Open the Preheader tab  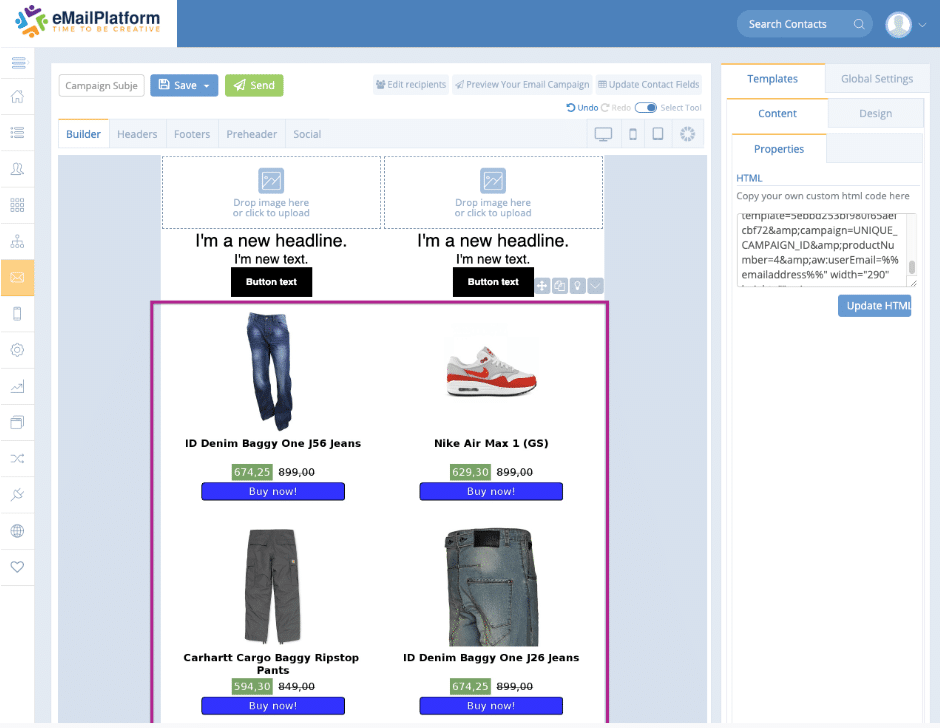tap(252, 134)
